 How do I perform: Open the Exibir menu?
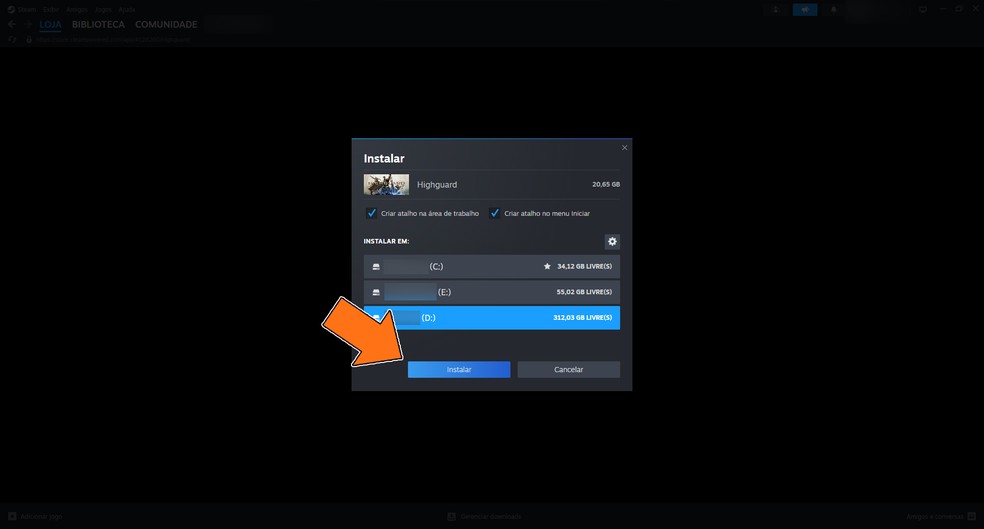[x=51, y=9]
